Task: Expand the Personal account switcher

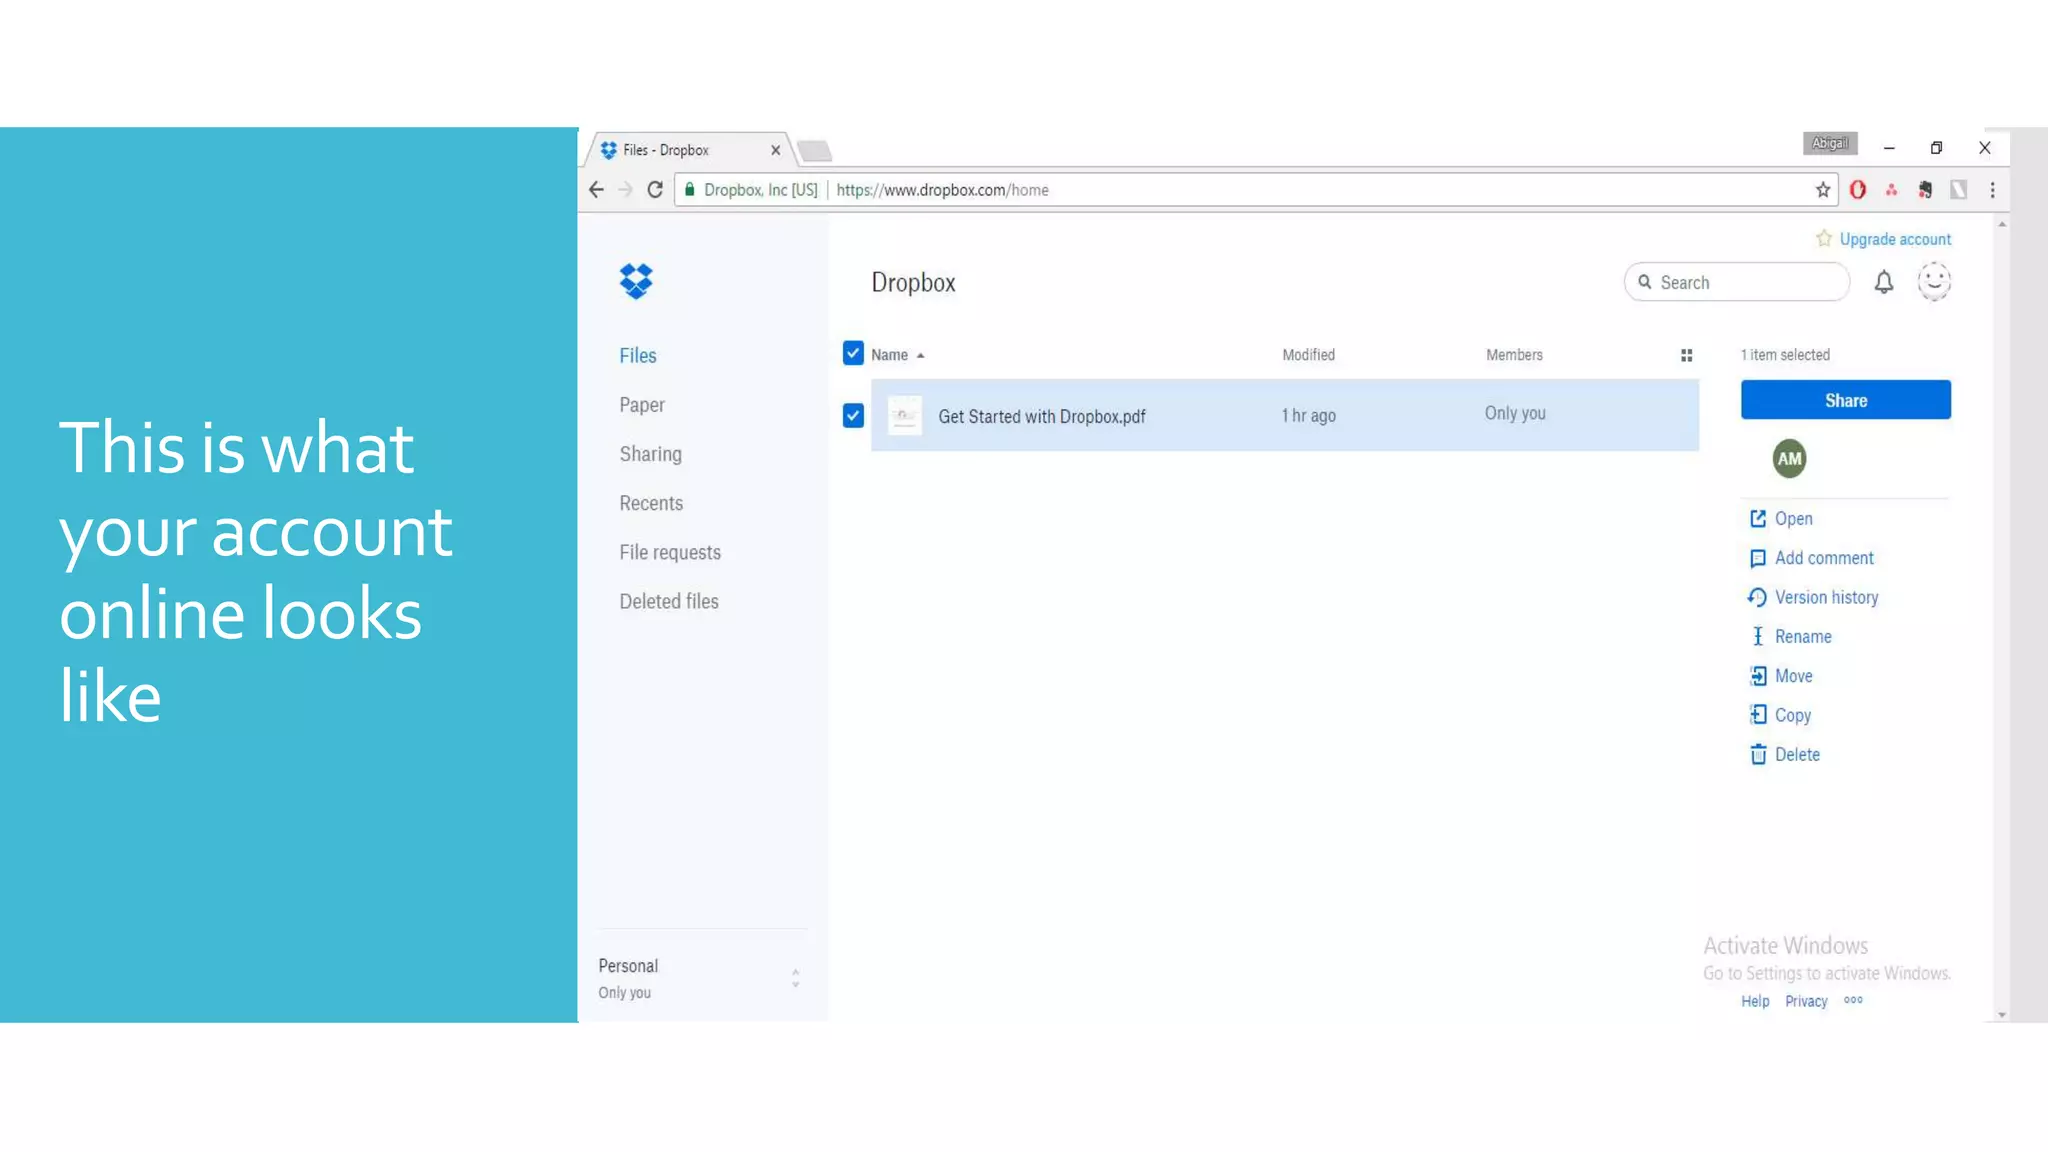Action: [x=795, y=978]
